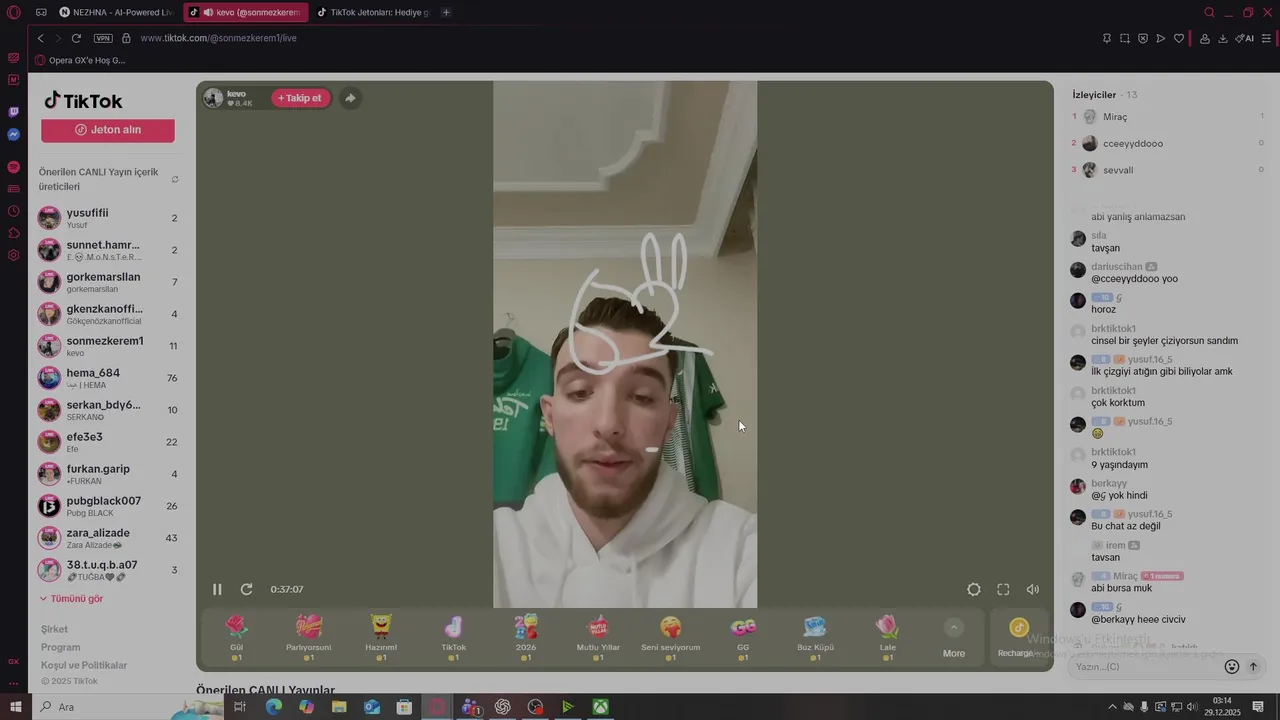
Task: Open hema_684 live channel
Action: coord(108,378)
